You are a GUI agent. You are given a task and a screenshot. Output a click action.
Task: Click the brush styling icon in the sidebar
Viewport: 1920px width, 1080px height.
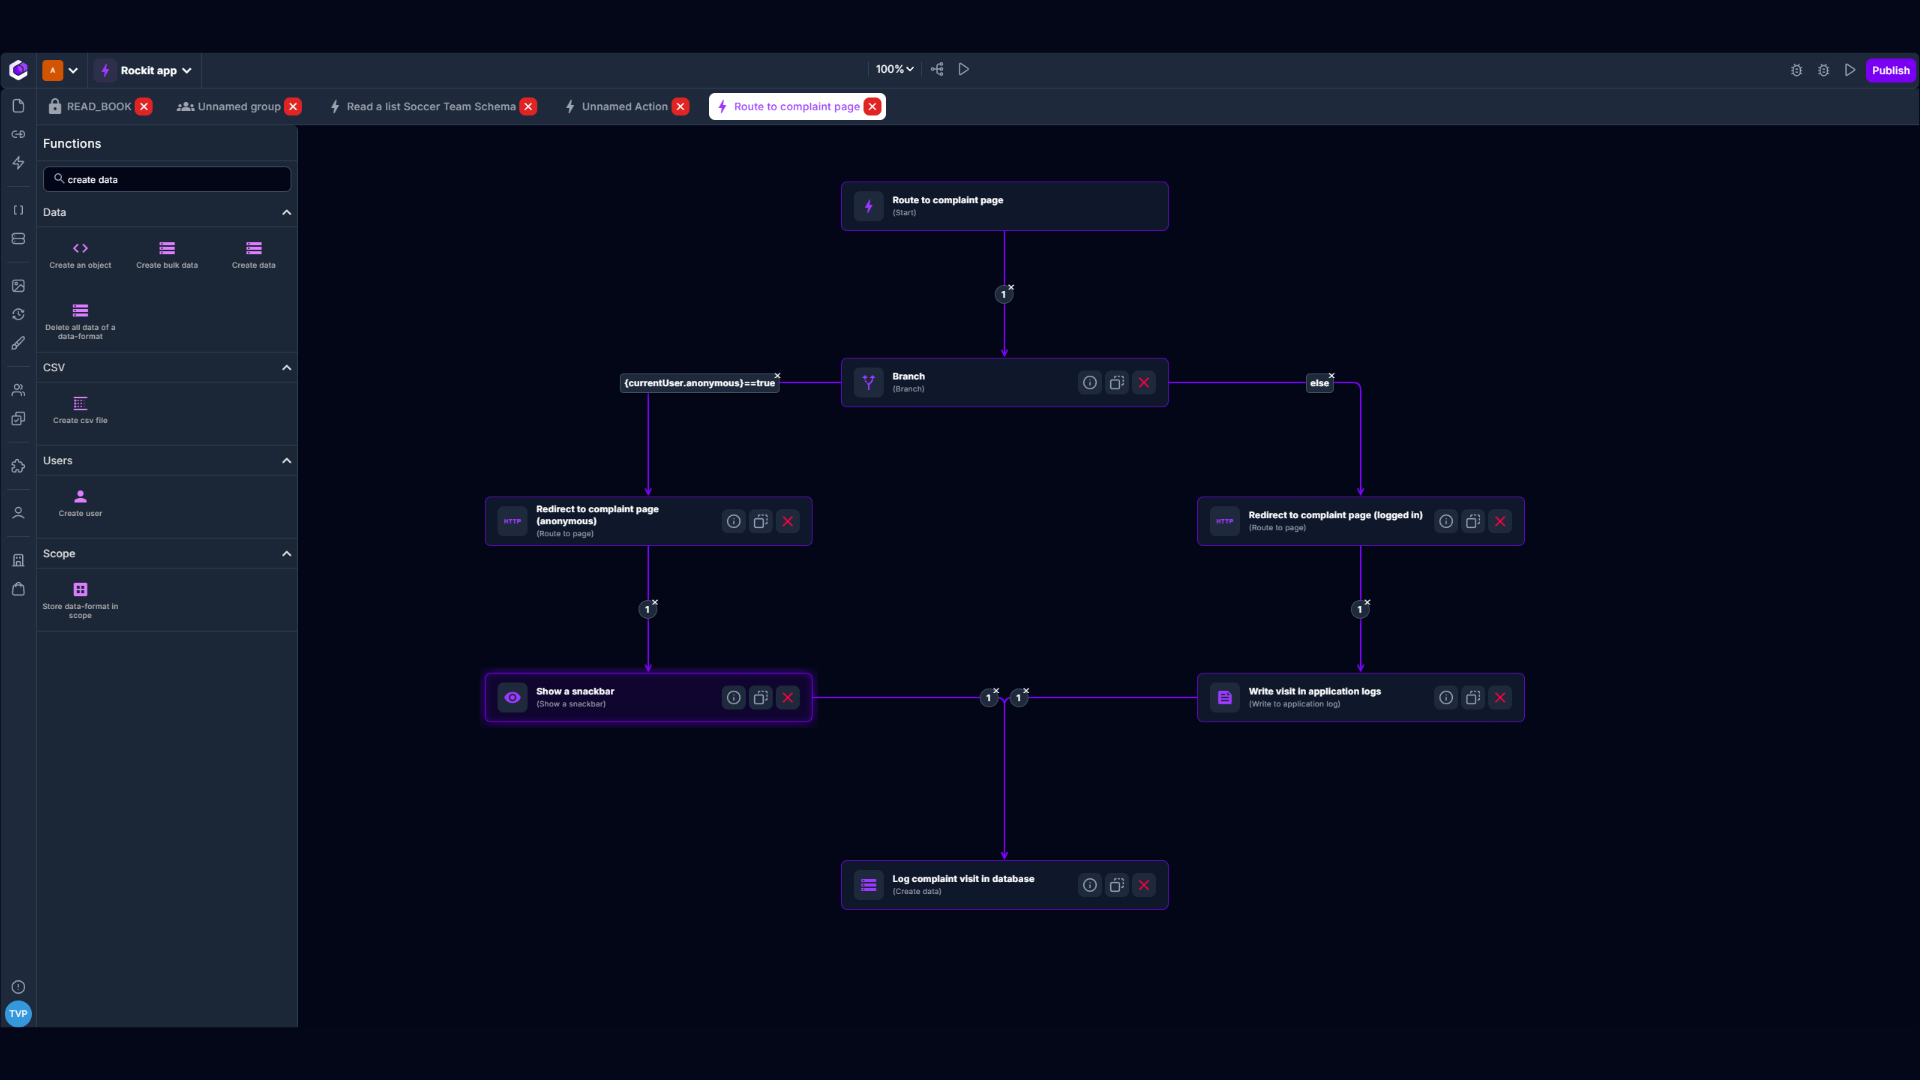(18, 343)
